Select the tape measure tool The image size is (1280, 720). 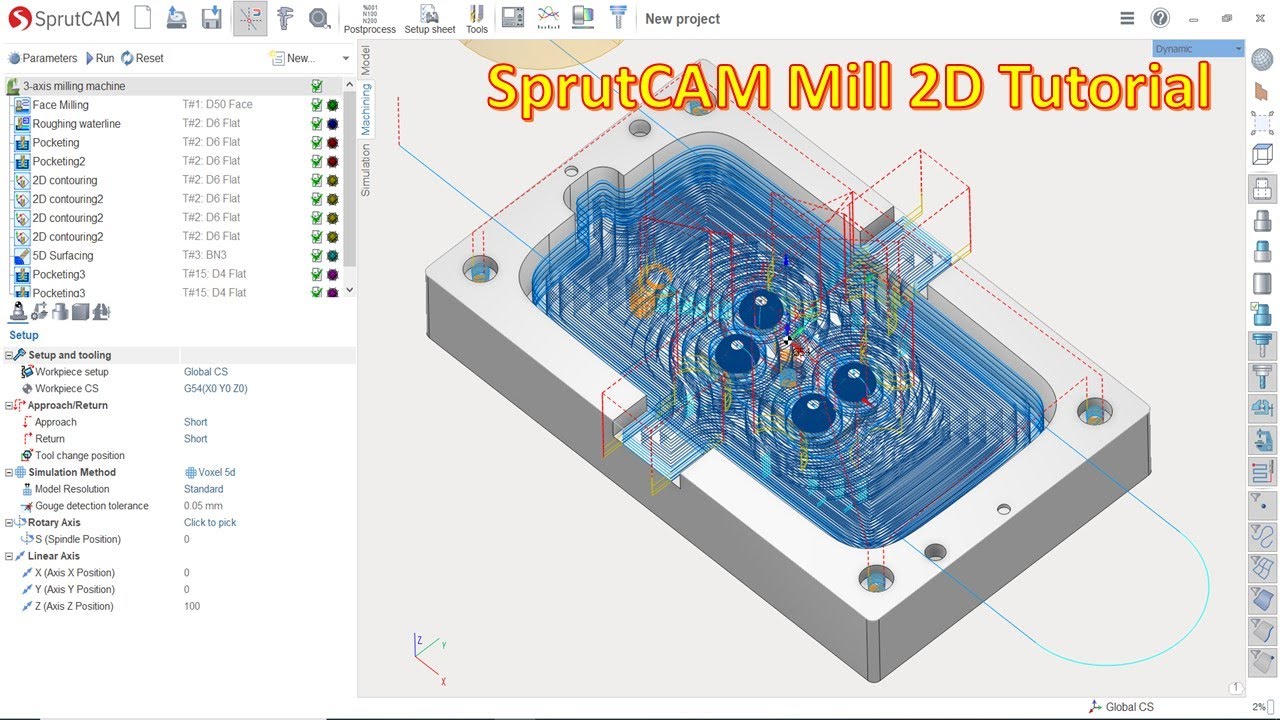[x=319, y=18]
